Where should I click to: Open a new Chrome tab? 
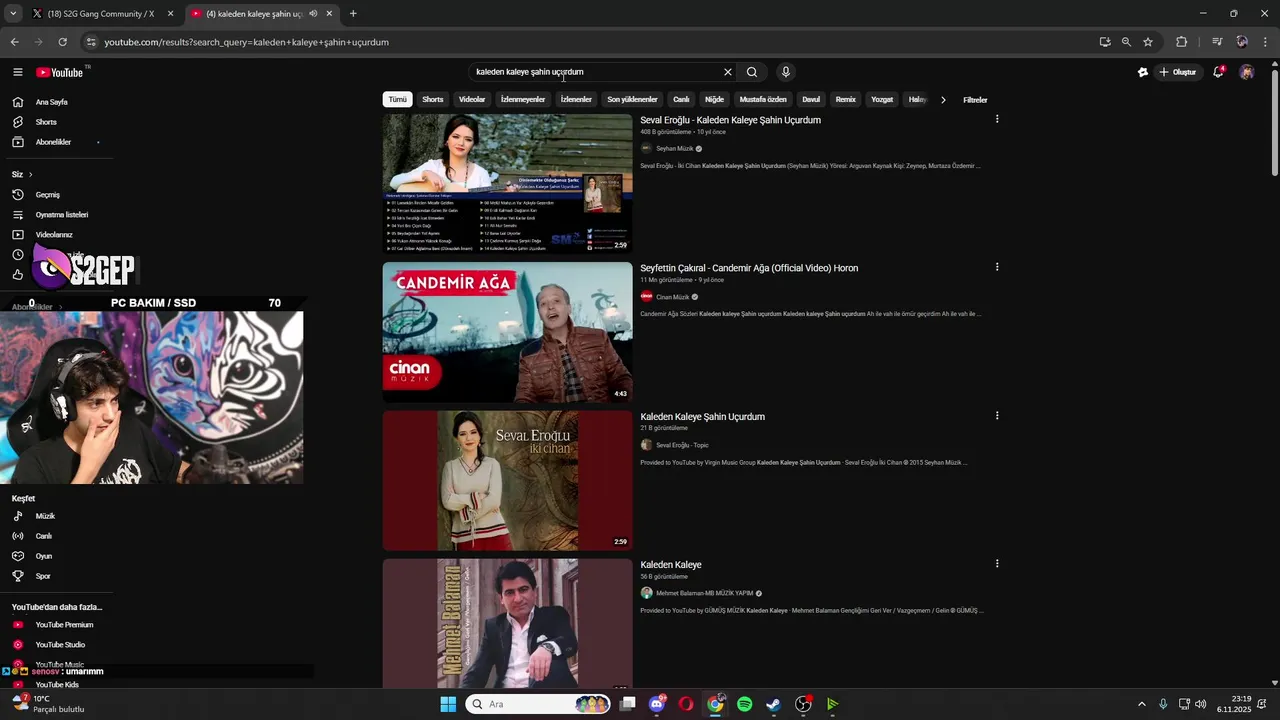pyautogui.click(x=353, y=14)
